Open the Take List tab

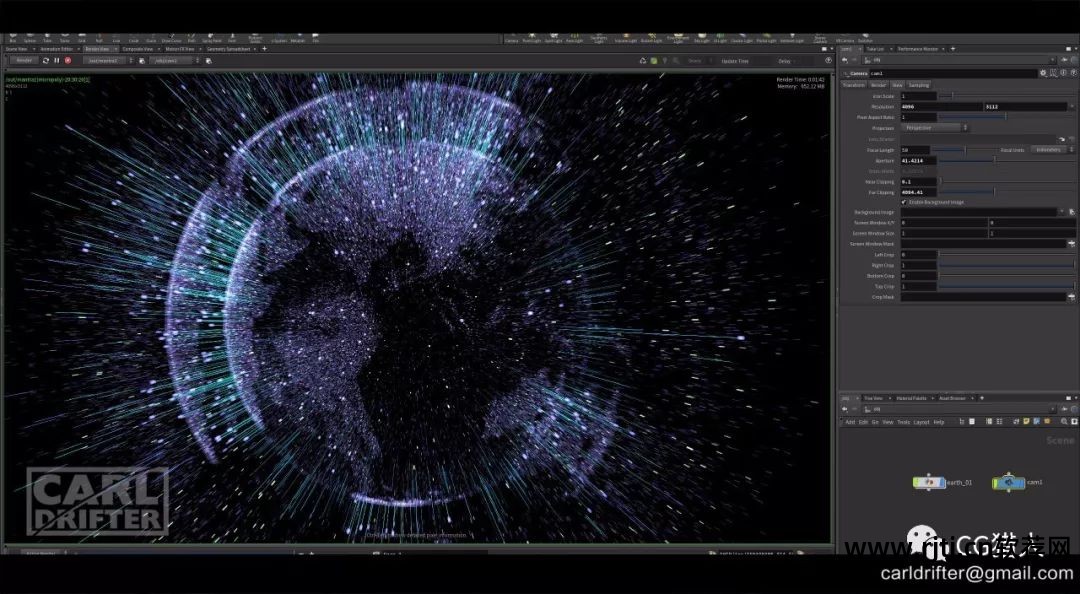(875, 49)
